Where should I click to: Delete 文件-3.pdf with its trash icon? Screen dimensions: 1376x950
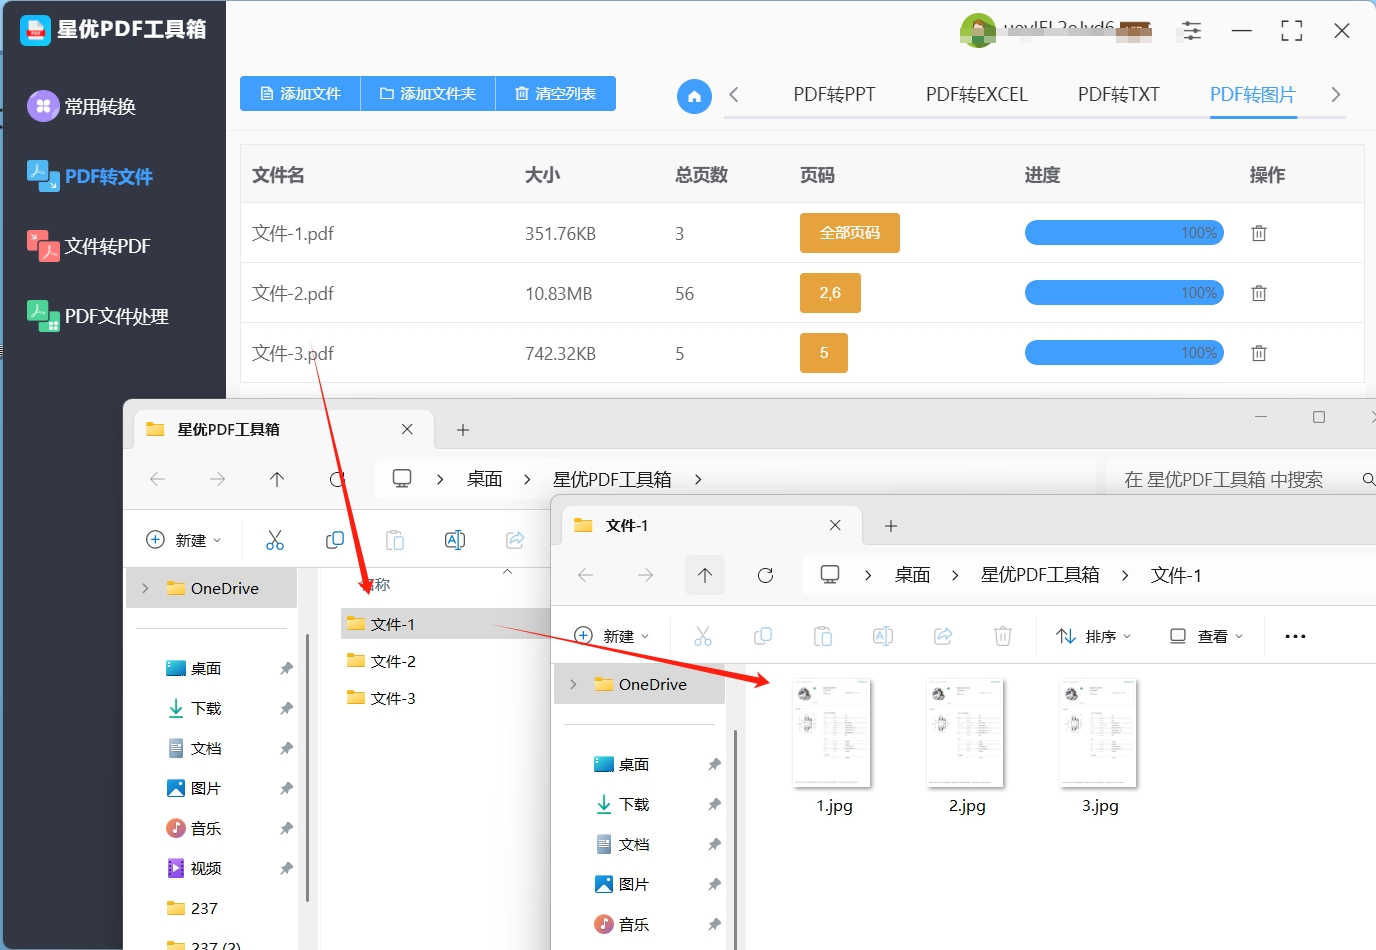tap(1259, 353)
